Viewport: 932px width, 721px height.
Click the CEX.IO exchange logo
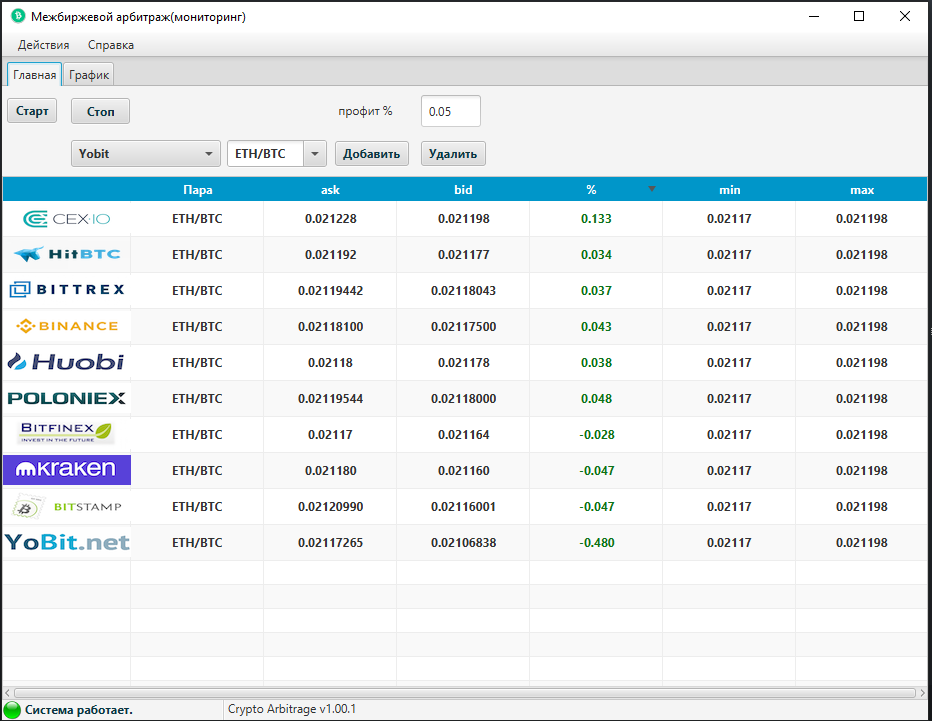coord(67,219)
